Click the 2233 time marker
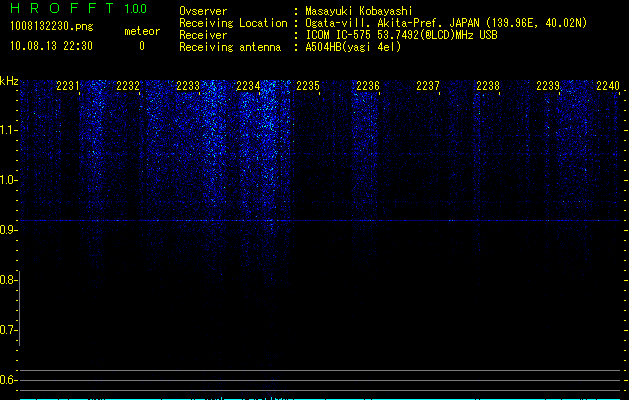The width and height of the screenshot is (629, 400). pyautogui.click(x=188, y=86)
